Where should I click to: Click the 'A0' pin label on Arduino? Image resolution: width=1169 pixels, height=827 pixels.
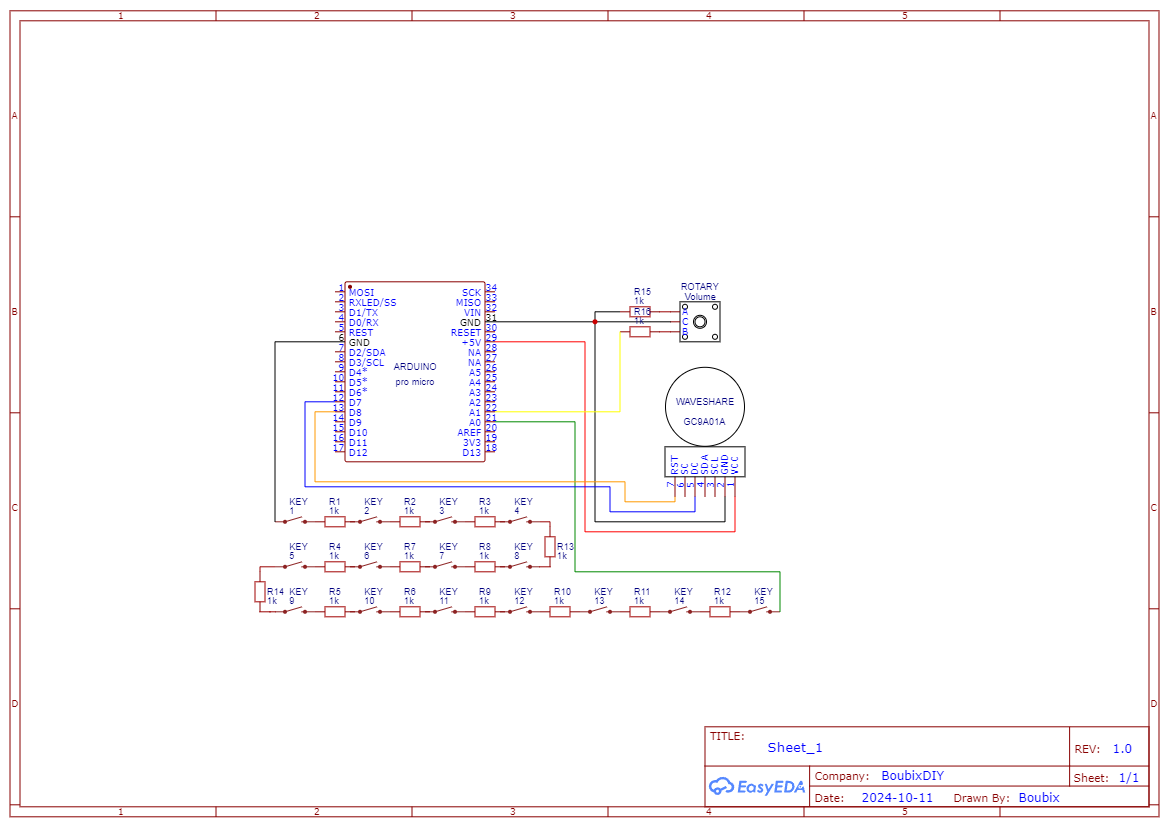click(x=475, y=423)
